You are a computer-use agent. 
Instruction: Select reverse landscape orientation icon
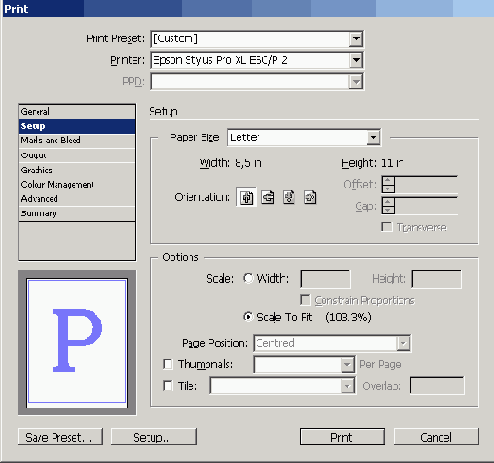tap(310, 197)
